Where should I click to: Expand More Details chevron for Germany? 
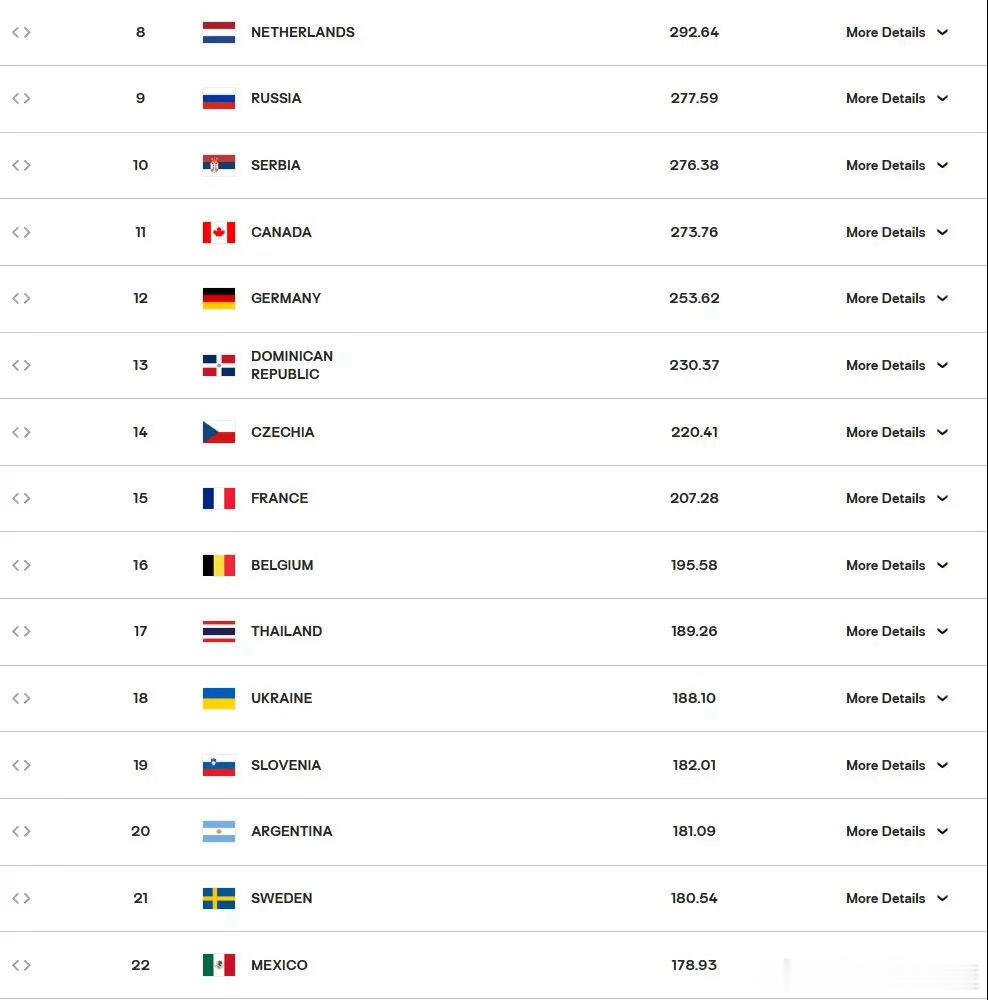942,298
